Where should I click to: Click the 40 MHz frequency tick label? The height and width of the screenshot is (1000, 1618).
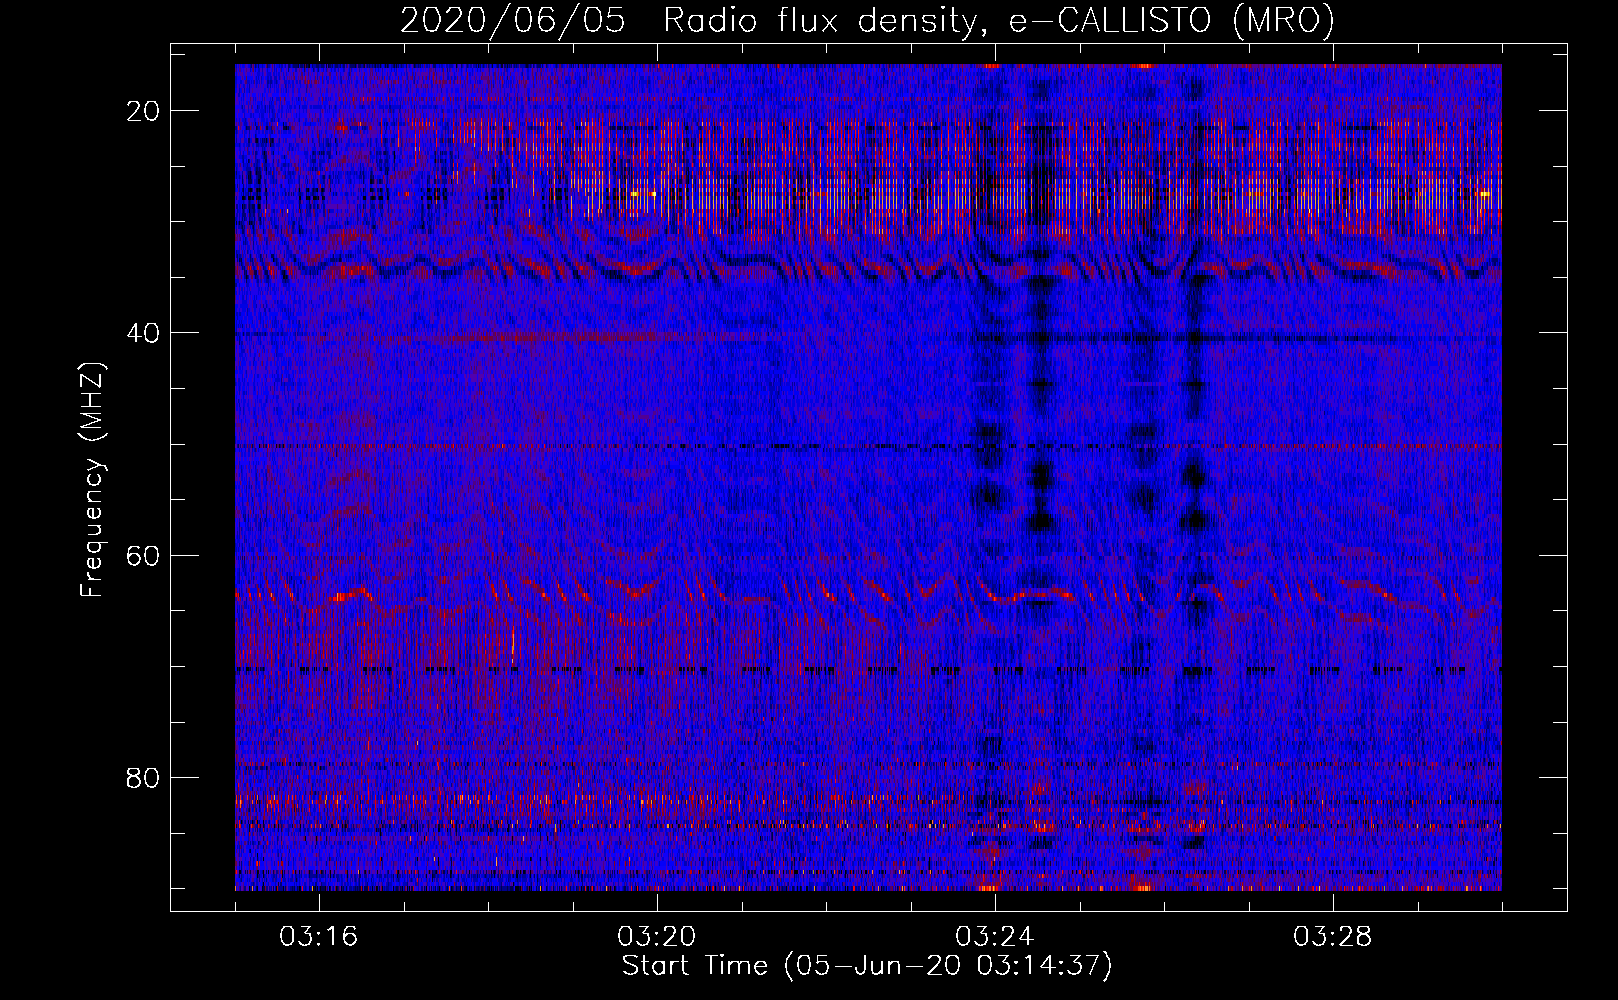[x=143, y=333]
